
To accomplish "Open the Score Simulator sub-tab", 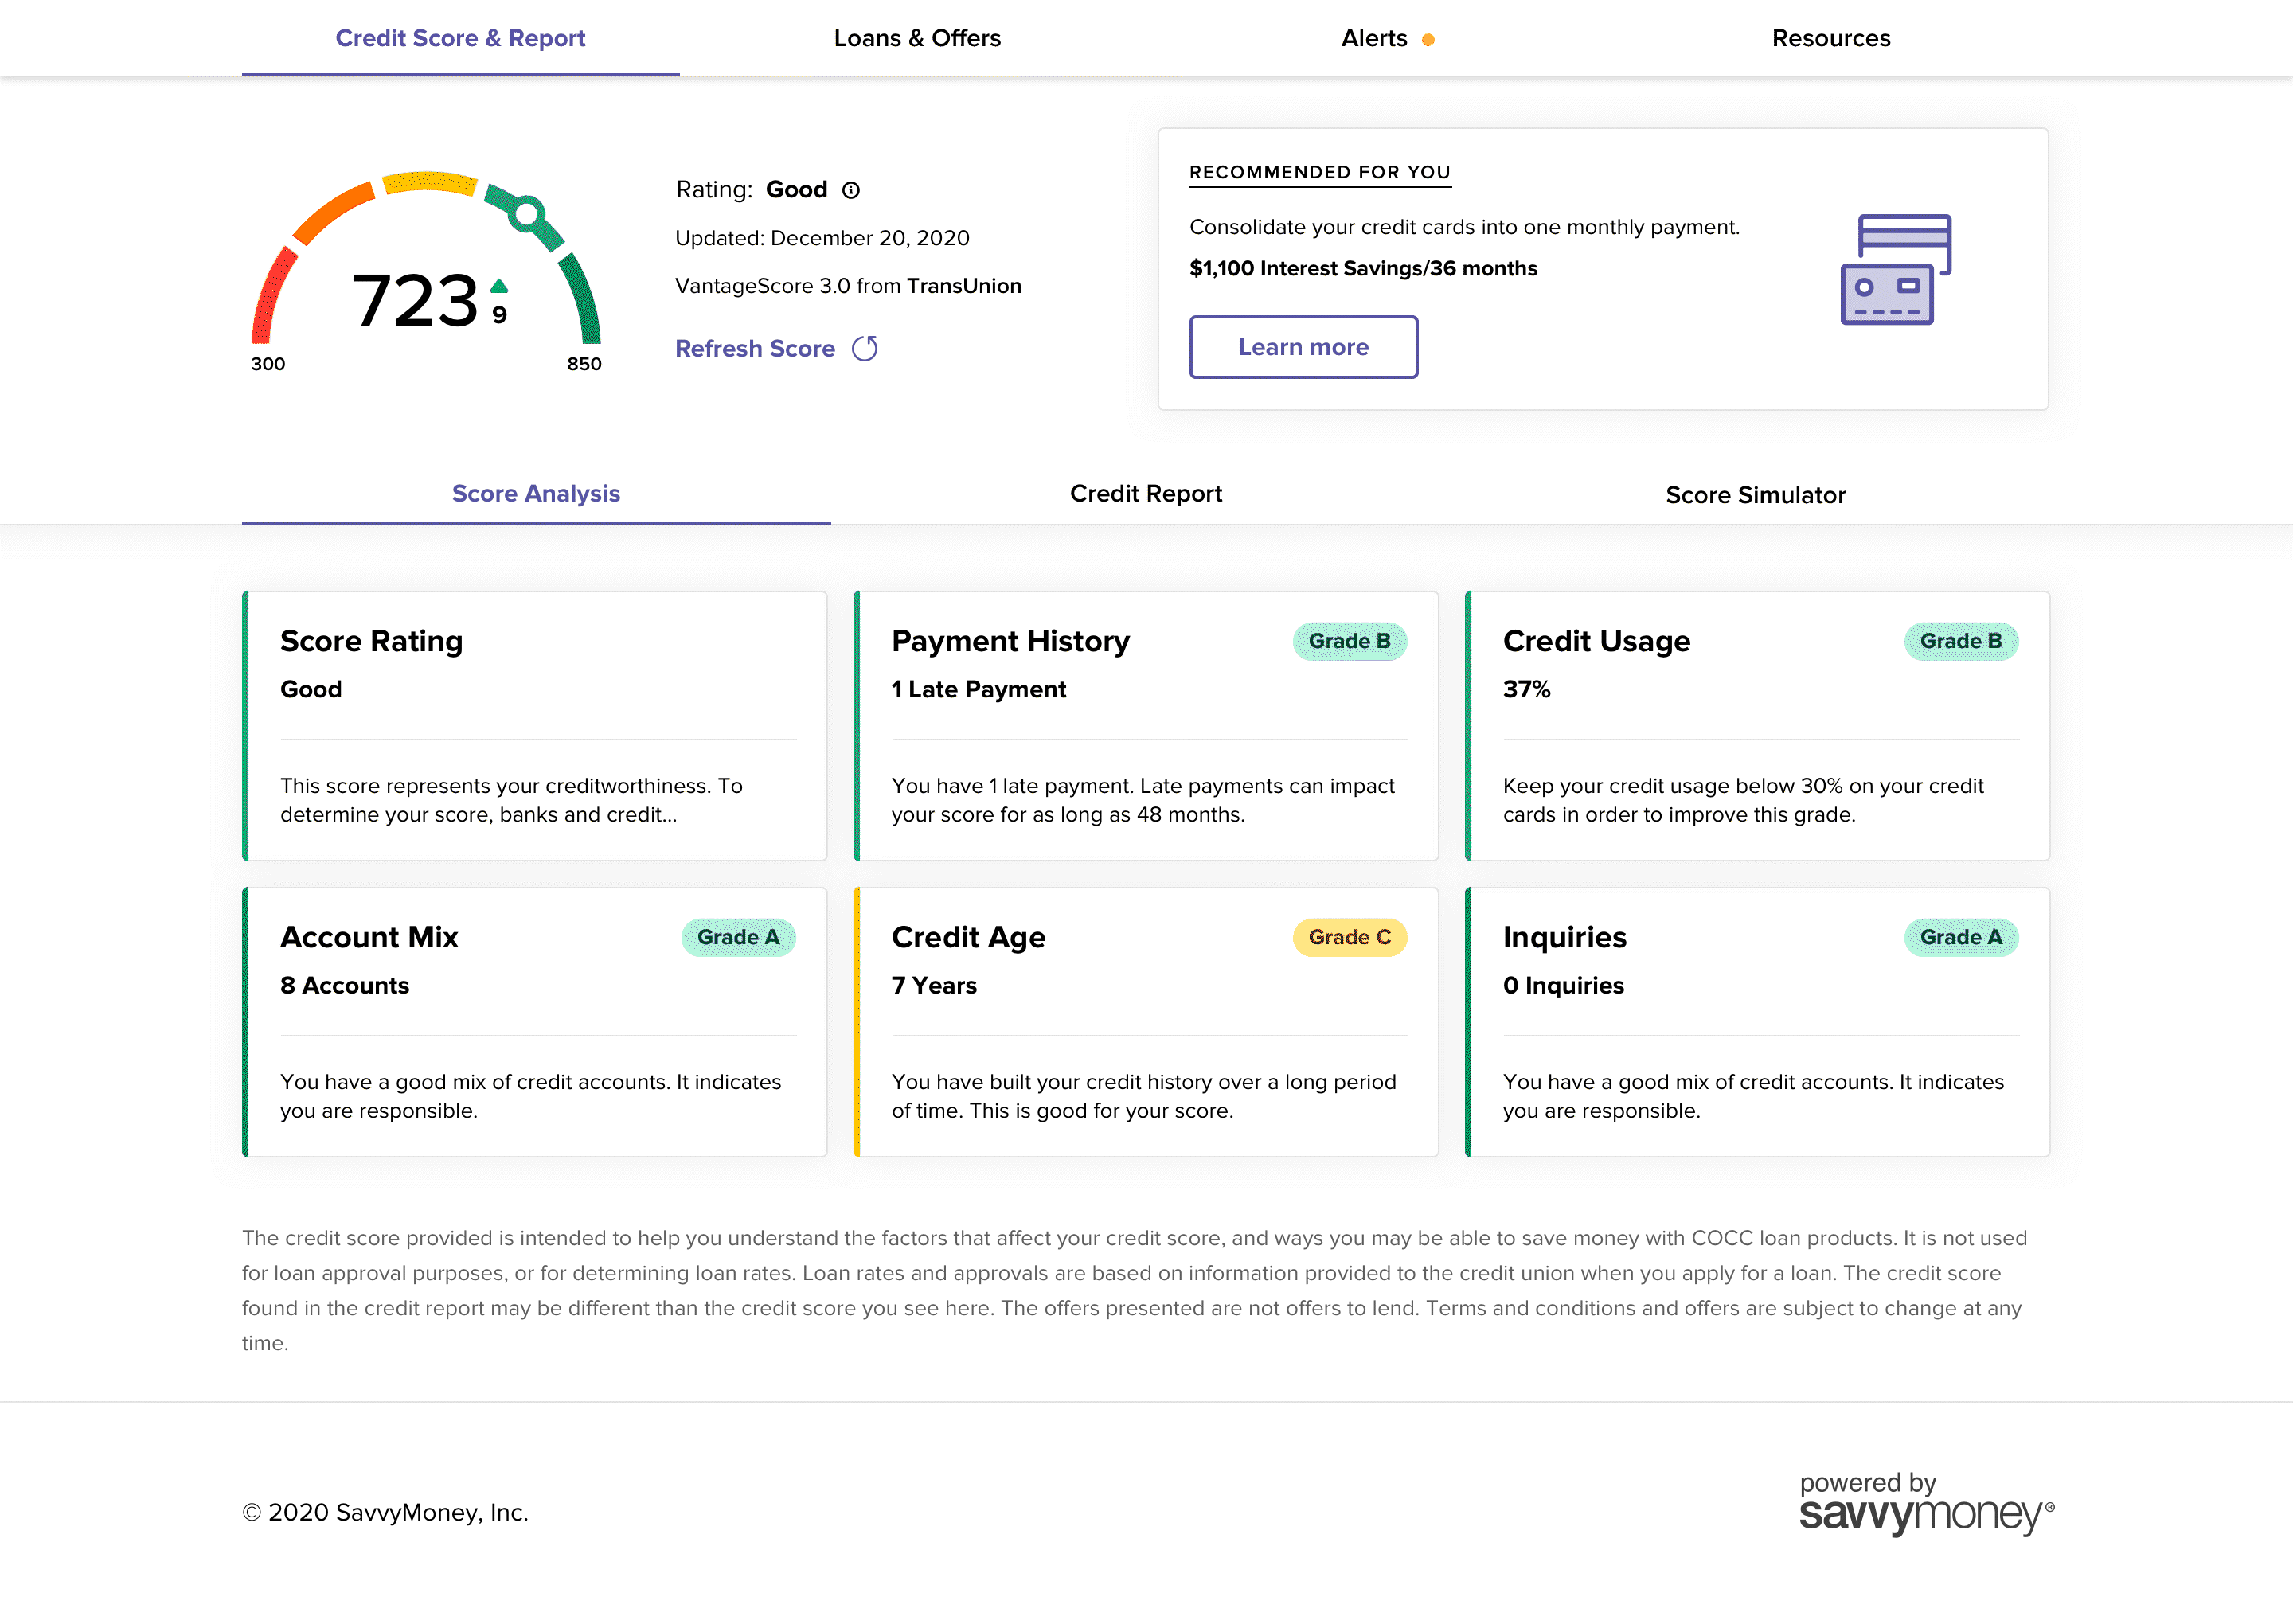I will pyautogui.click(x=1754, y=494).
